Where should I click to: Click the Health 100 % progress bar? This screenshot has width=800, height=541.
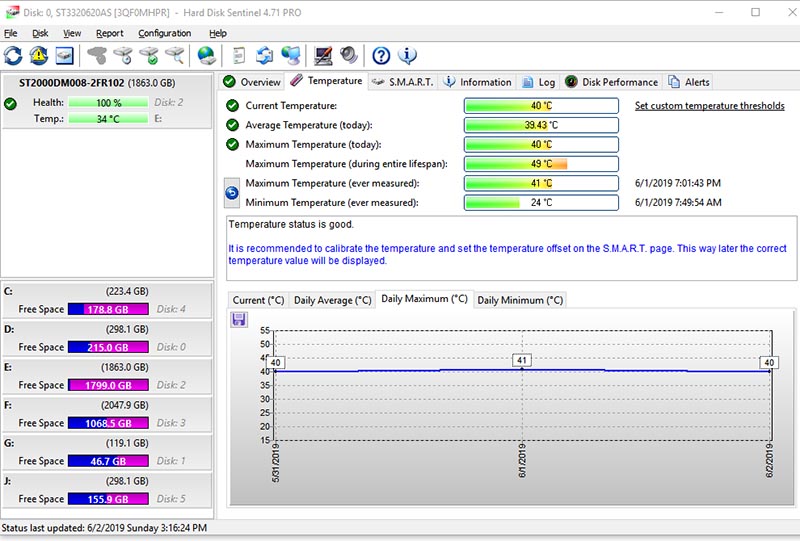tap(108, 103)
